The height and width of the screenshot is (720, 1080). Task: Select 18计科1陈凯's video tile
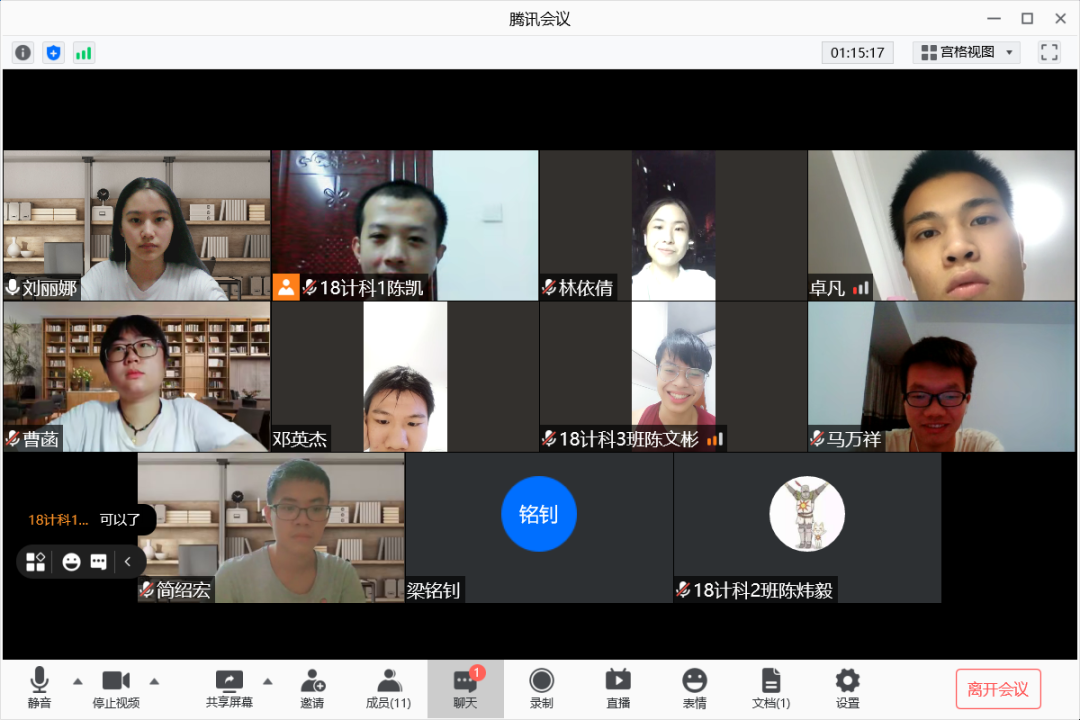405,225
